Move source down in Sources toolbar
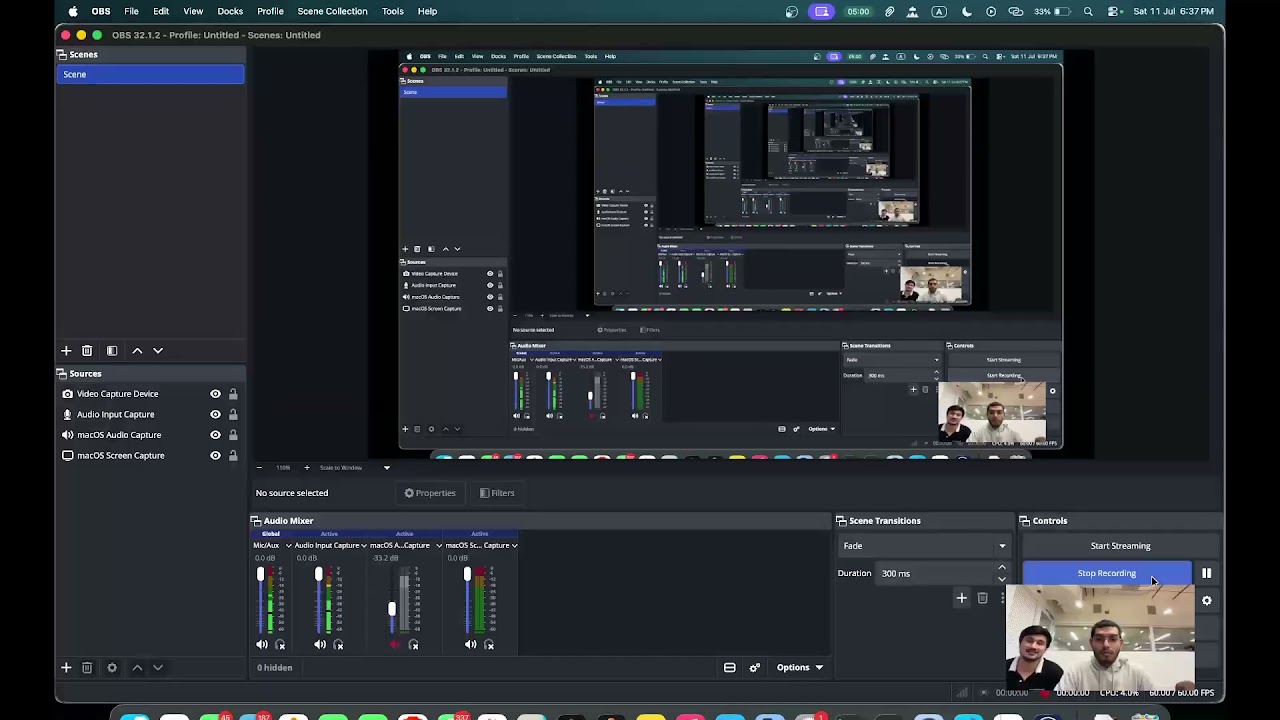 coord(158,667)
